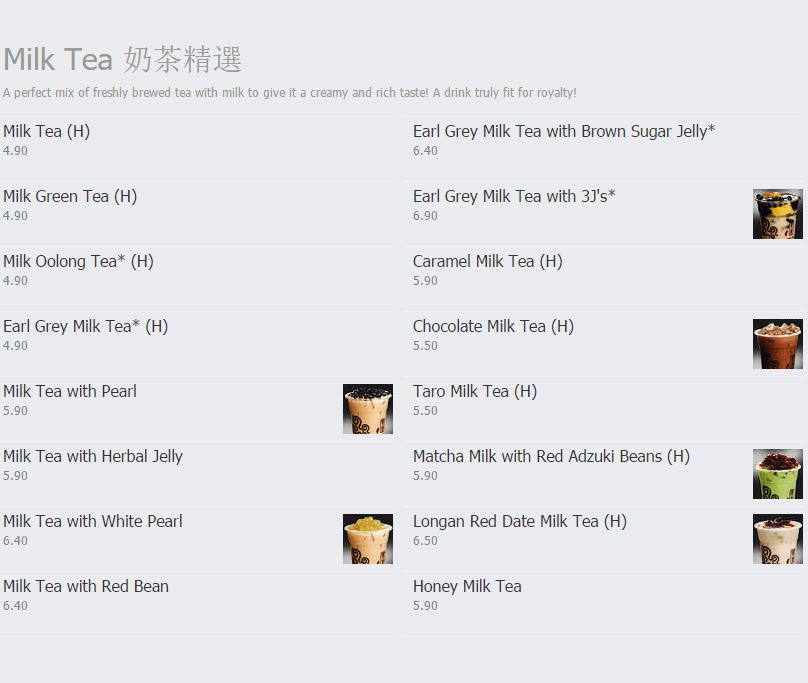This screenshot has width=808, height=683.
Task: Click the Milk Tea with Pearl name
Action: 70,391
